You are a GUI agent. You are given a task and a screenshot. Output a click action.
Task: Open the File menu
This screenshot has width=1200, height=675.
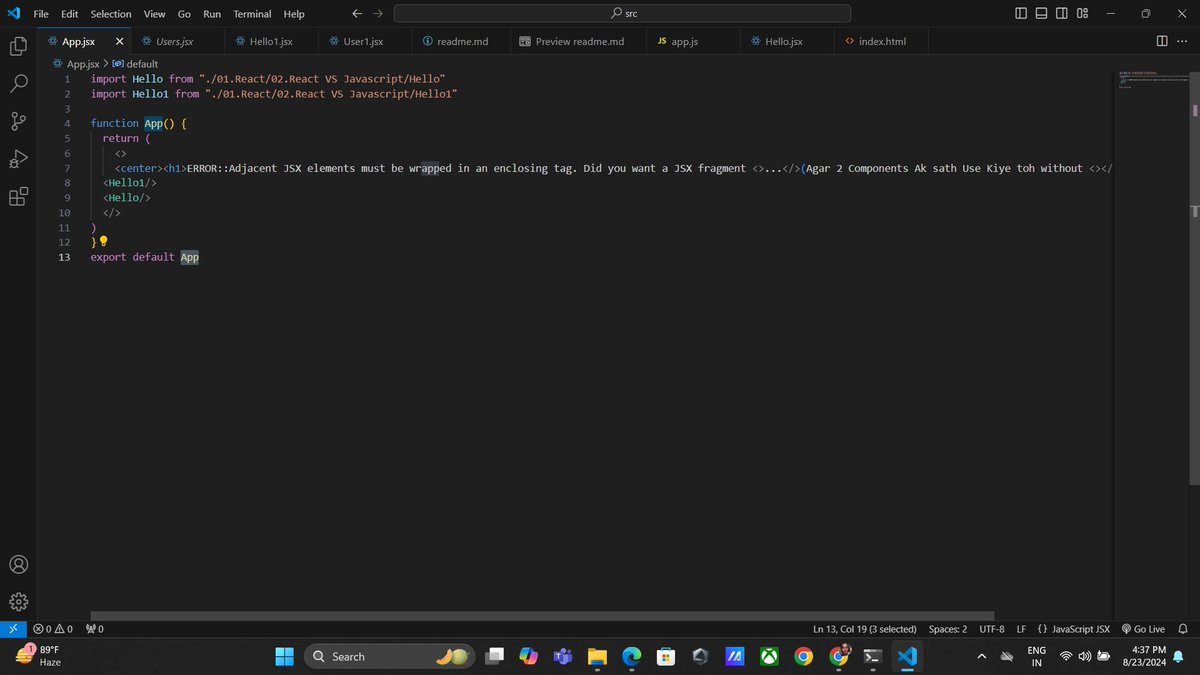pos(42,14)
